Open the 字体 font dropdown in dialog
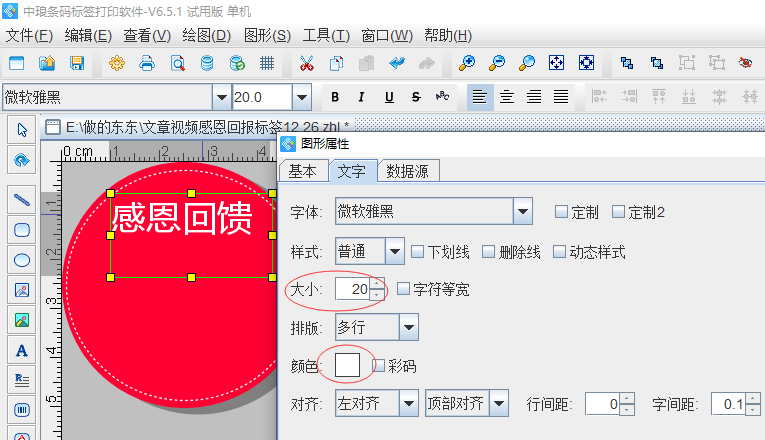Screen dimensions: 765x440 point(523,211)
